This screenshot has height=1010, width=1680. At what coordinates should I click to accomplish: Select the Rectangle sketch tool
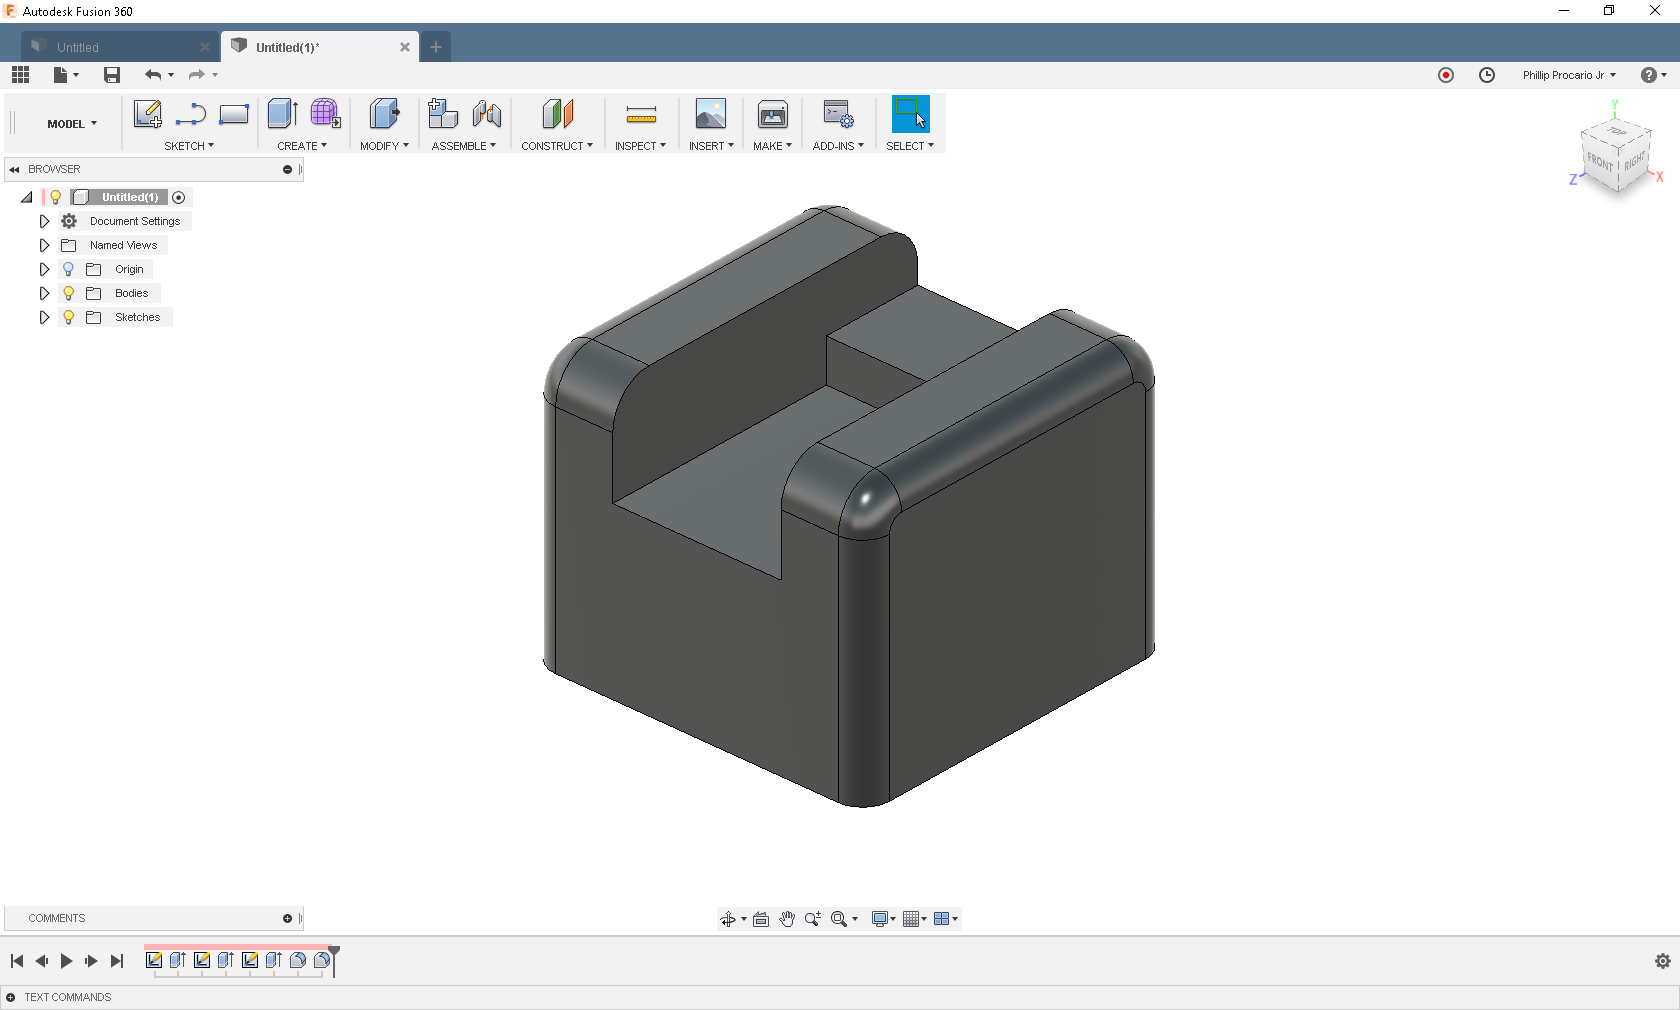click(x=234, y=115)
